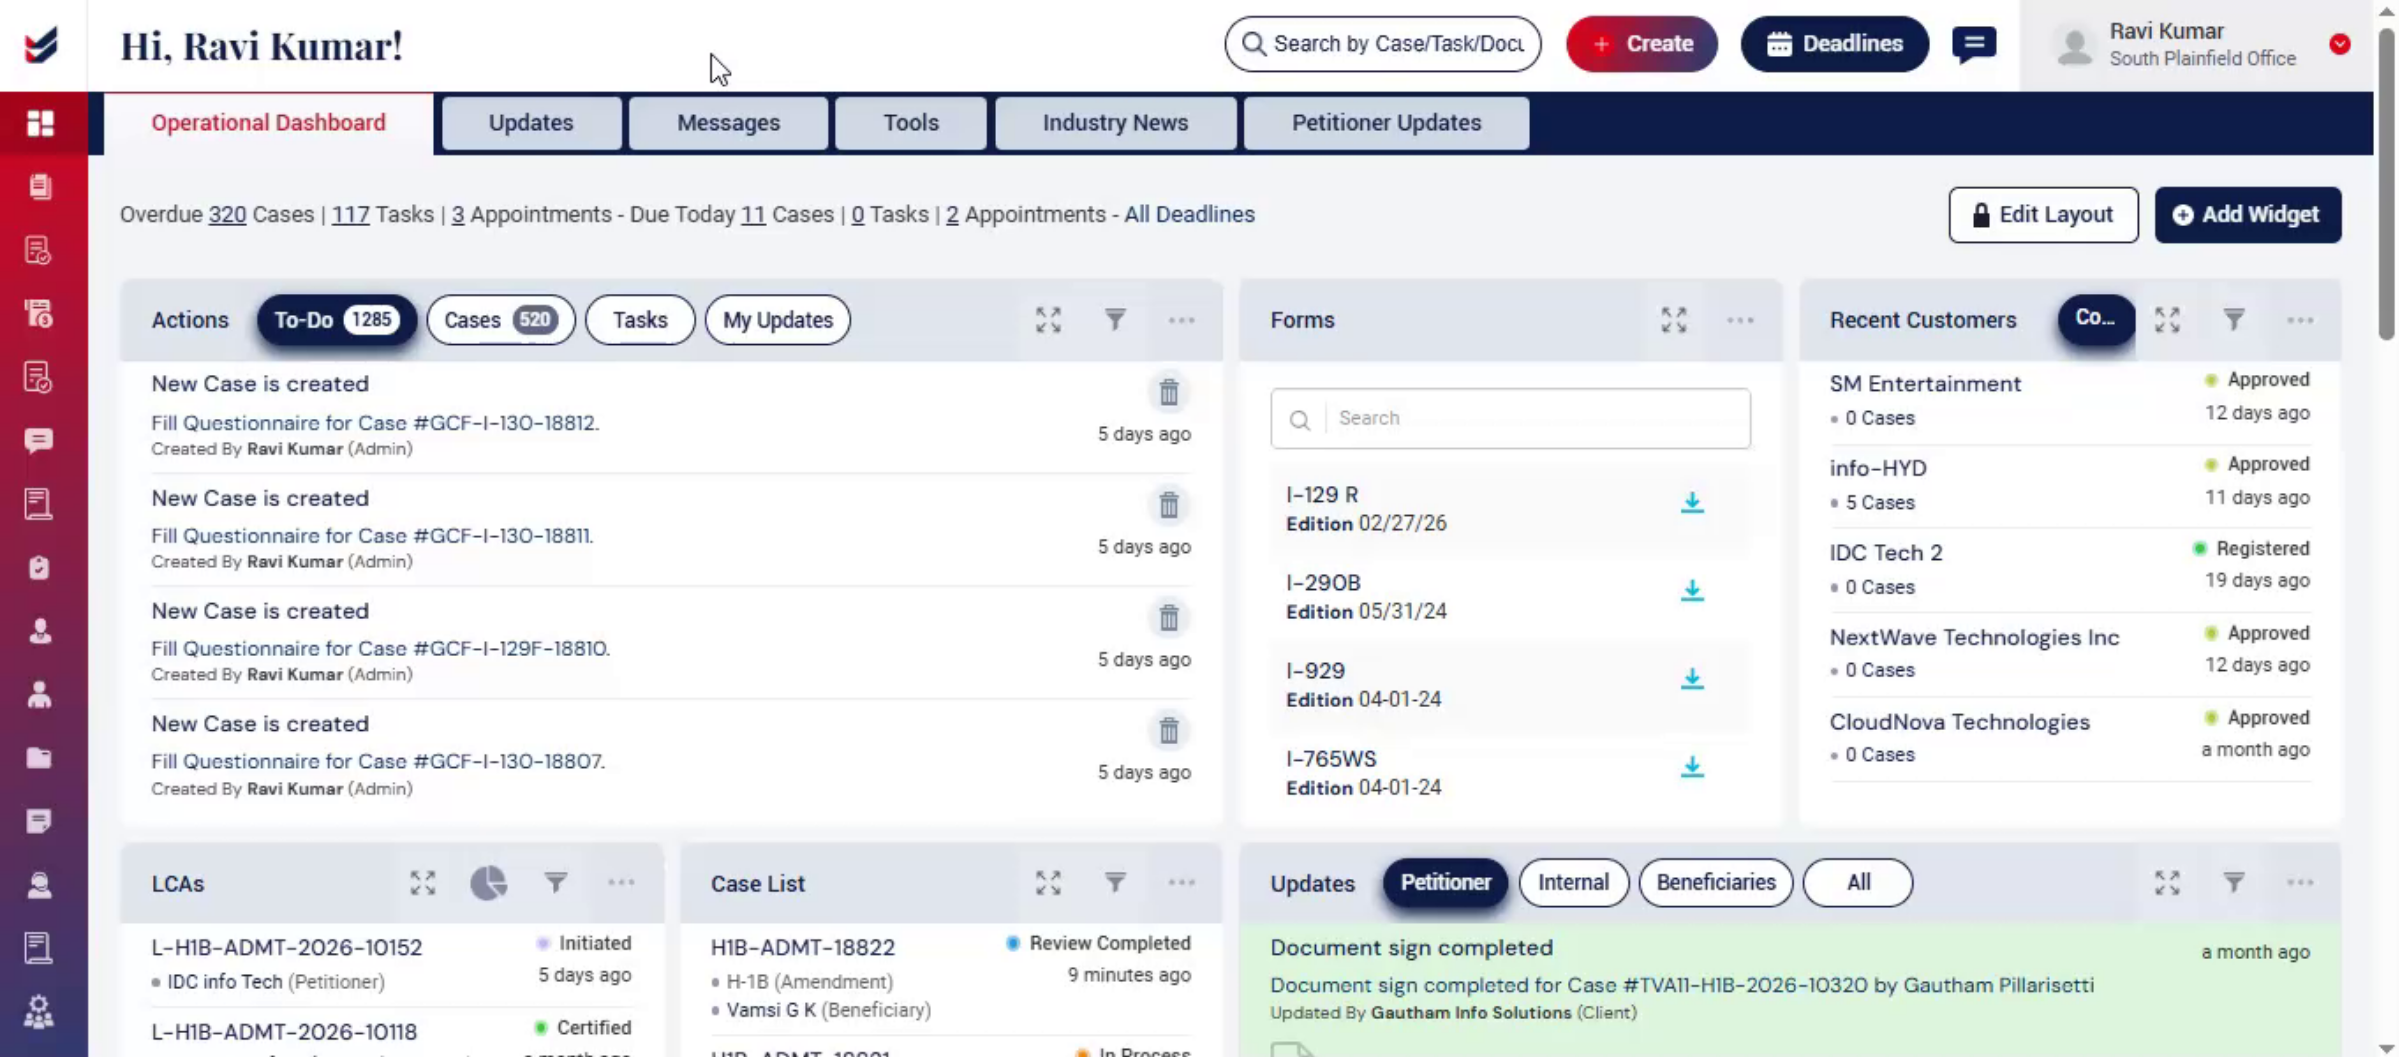
Task: Filter the Actions widget
Action: (x=1115, y=320)
